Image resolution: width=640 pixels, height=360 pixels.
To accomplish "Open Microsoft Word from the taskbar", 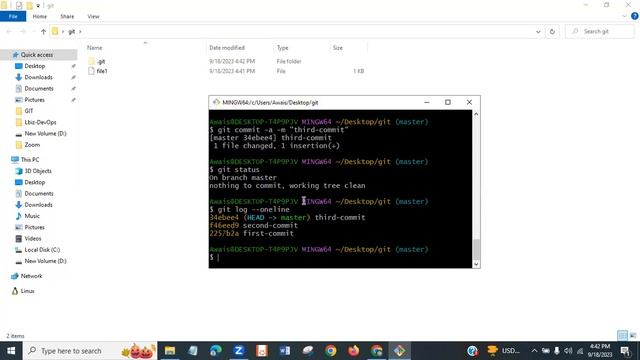I will (x=285, y=351).
